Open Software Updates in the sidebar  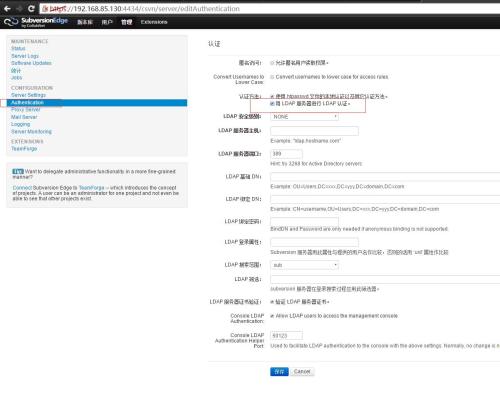tap(31, 63)
